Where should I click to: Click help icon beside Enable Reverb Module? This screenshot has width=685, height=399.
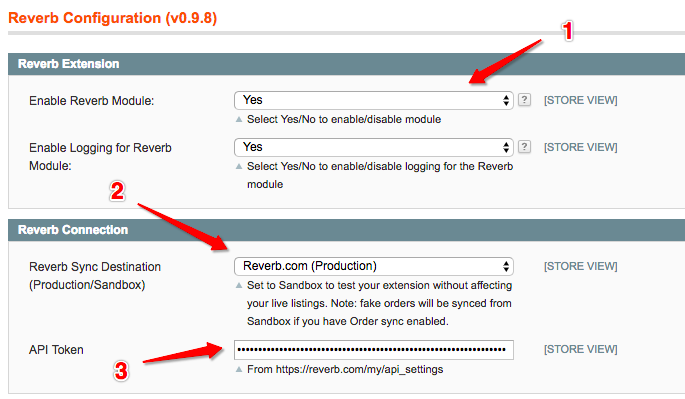pos(524,100)
